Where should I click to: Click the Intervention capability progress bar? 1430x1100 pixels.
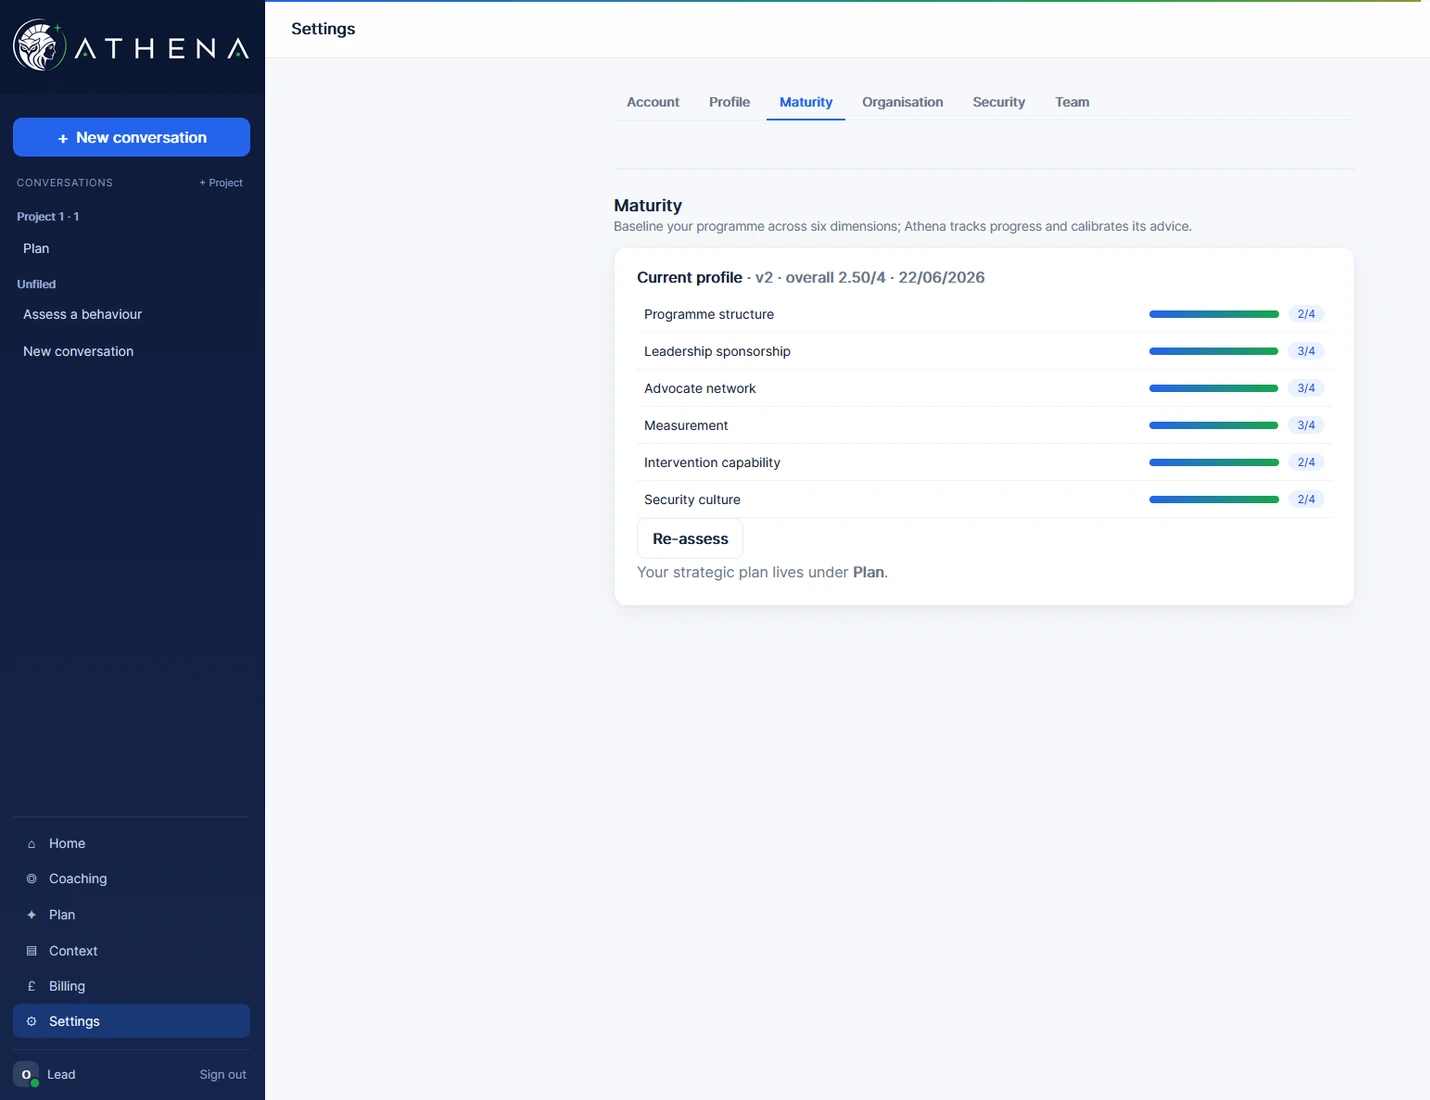pos(1214,462)
